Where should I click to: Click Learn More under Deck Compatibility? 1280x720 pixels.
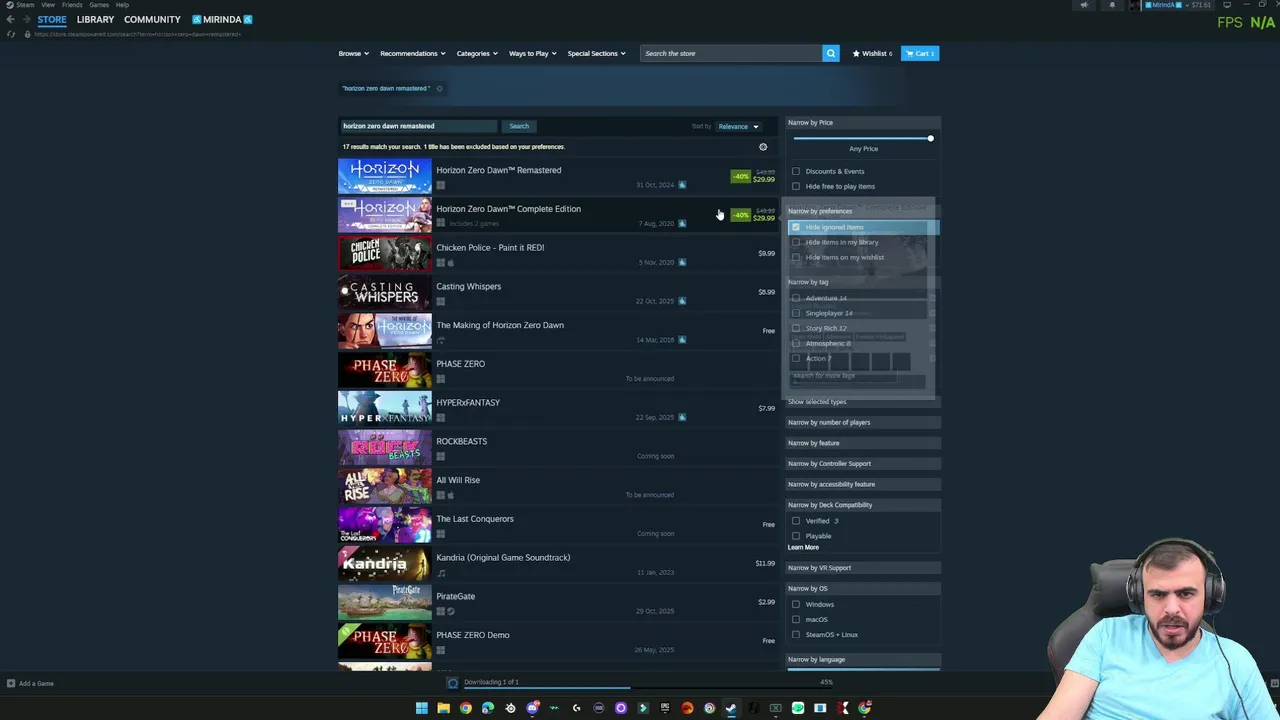803,548
